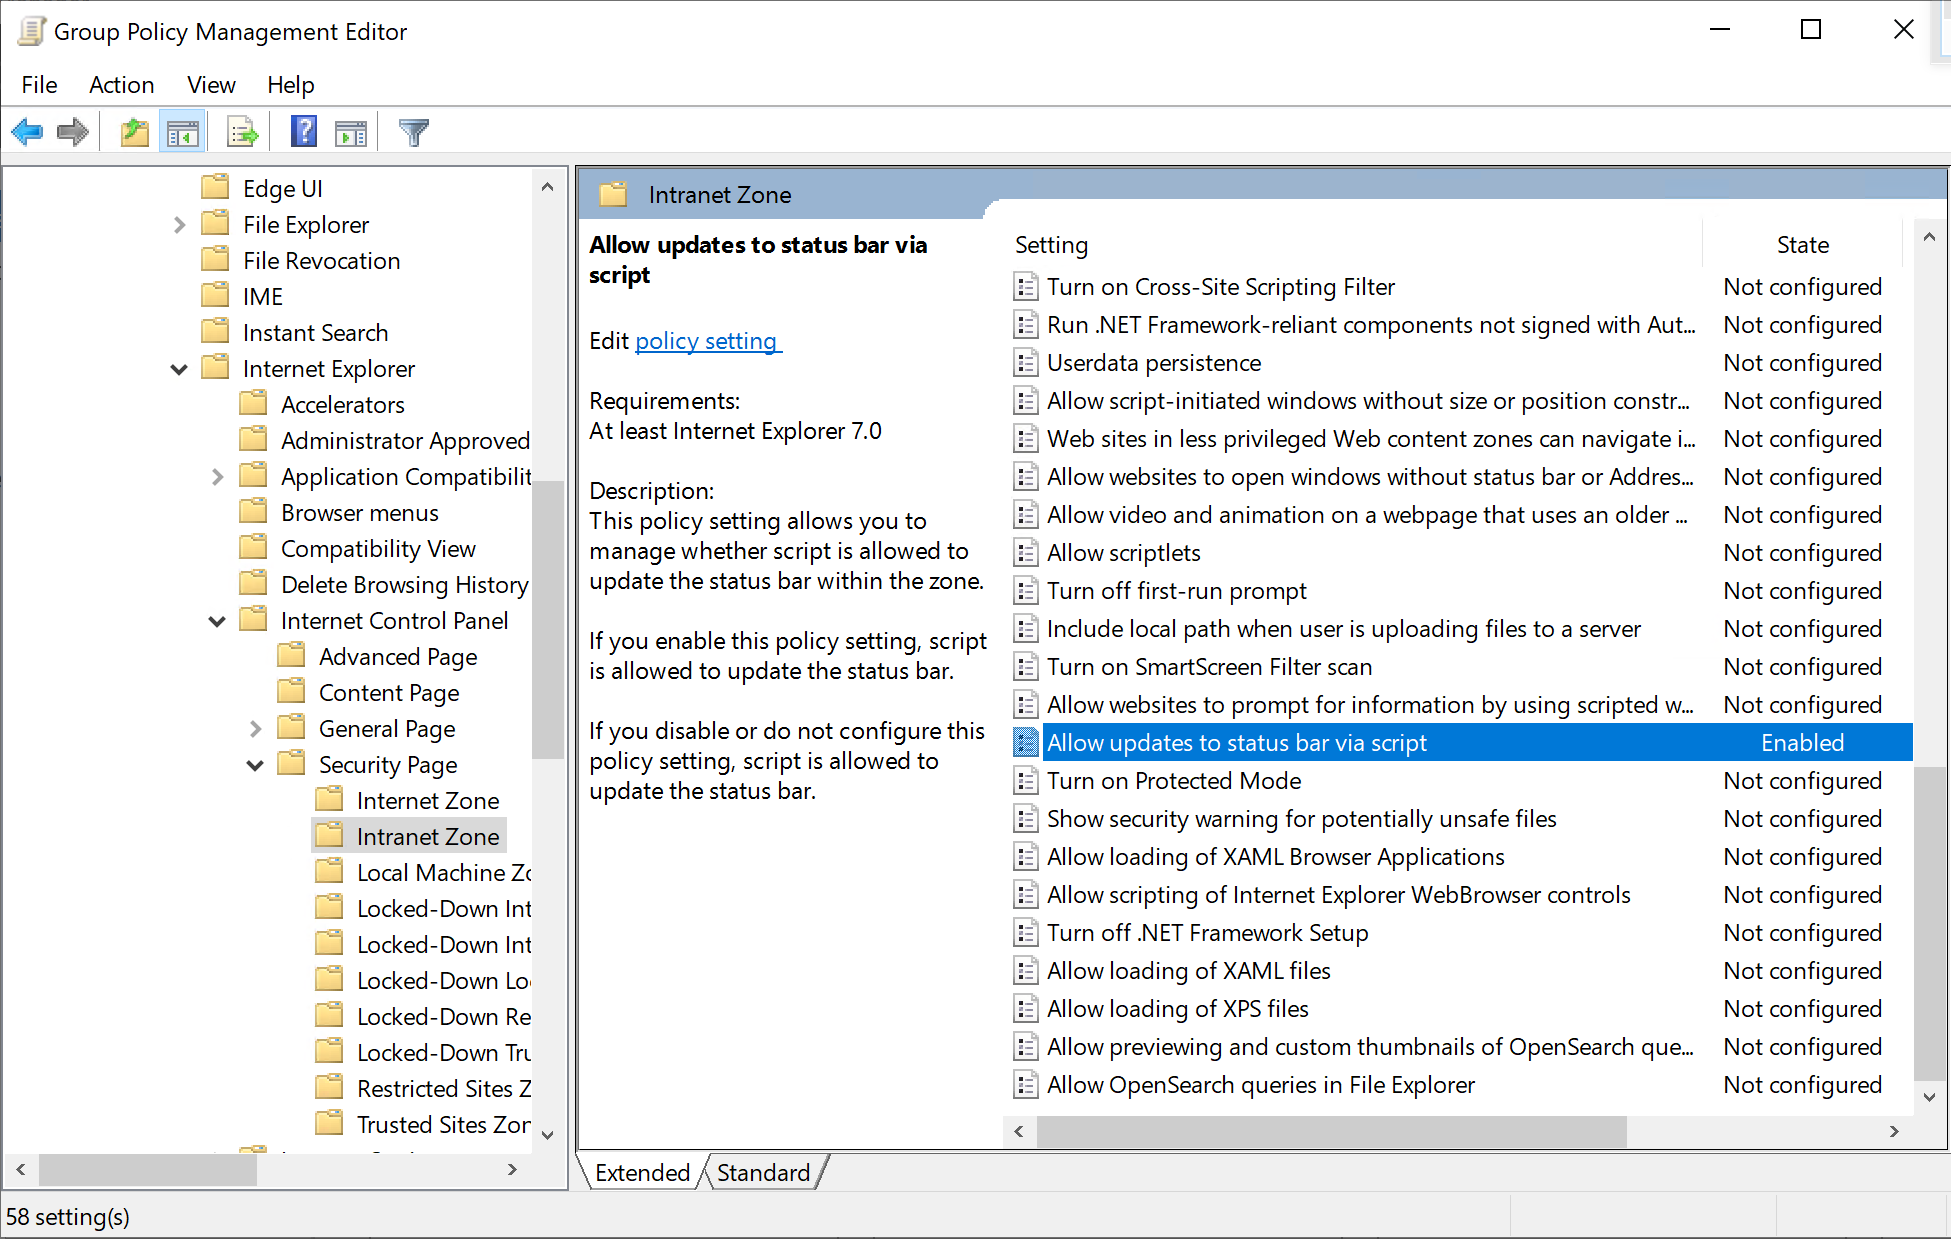This screenshot has width=1951, height=1239.
Task: Select Trusted Sites Zone in tree
Action: [443, 1124]
